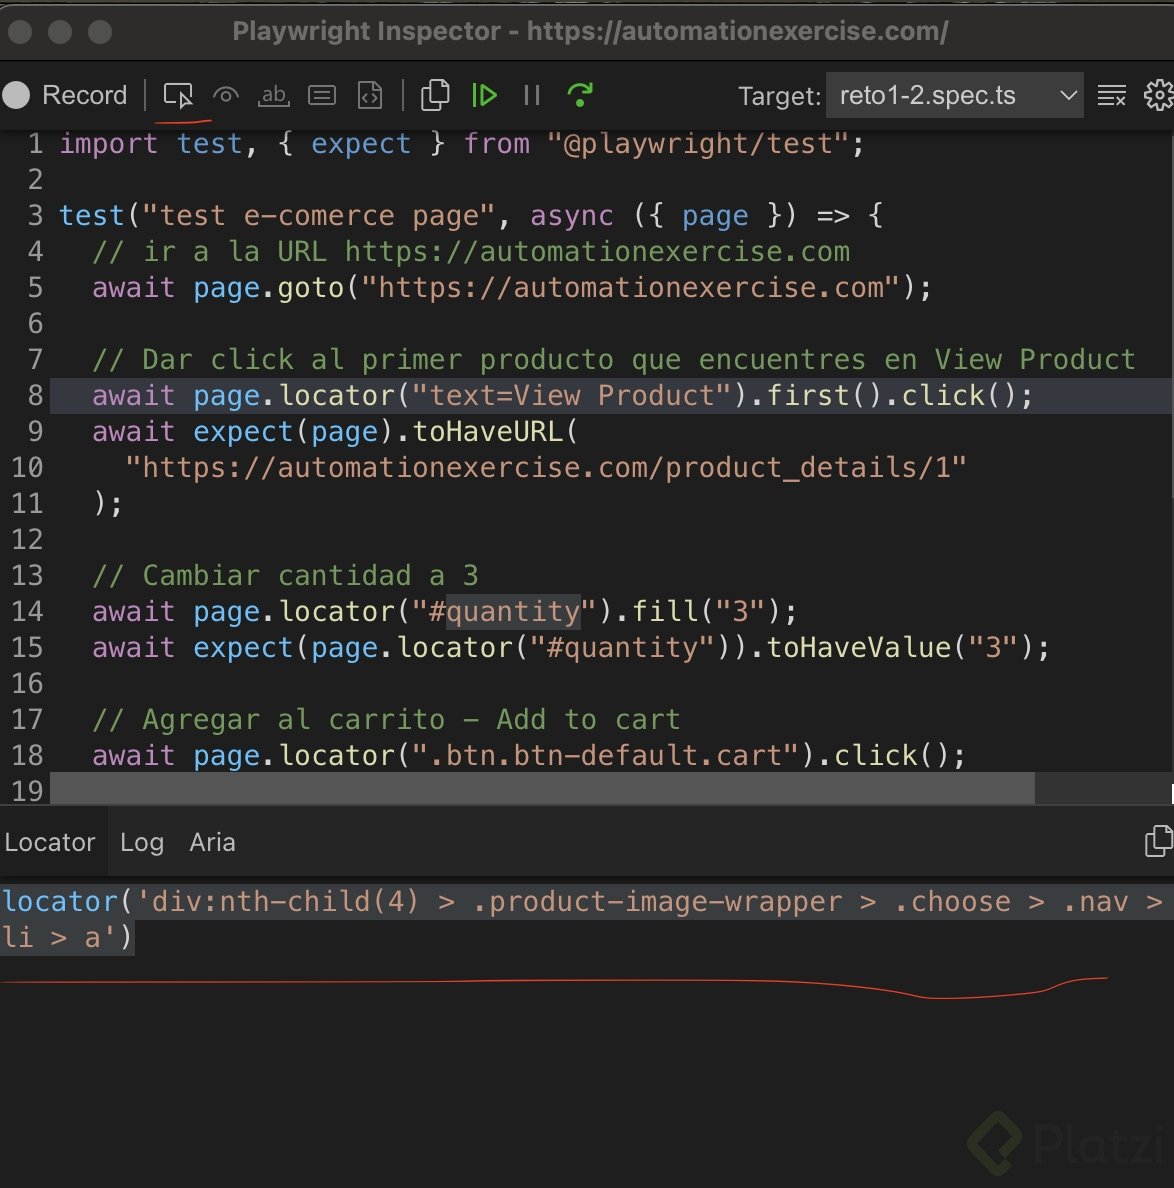Open the settings gear menu
This screenshot has width=1174, height=1188.
(1158, 95)
